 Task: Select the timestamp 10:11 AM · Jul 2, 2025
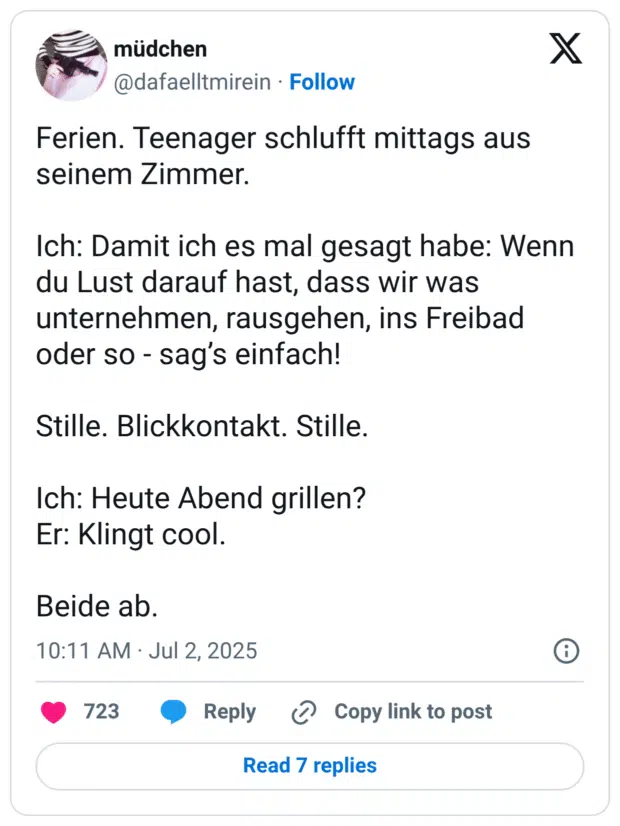click(x=147, y=651)
